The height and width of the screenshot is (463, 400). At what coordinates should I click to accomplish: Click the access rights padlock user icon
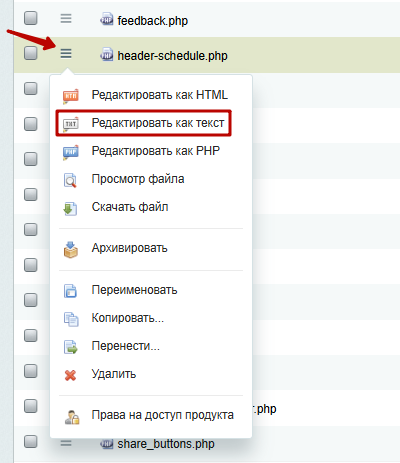click(x=72, y=417)
